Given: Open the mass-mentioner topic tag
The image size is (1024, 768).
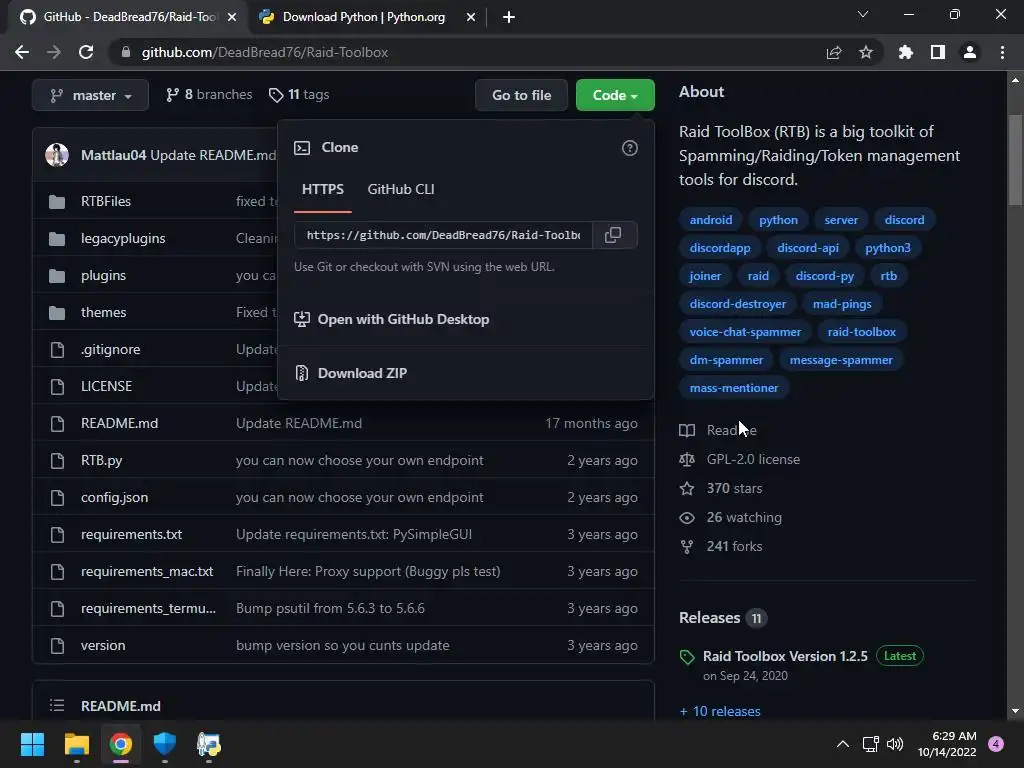Looking at the screenshot, I should (x=734, y=388).
